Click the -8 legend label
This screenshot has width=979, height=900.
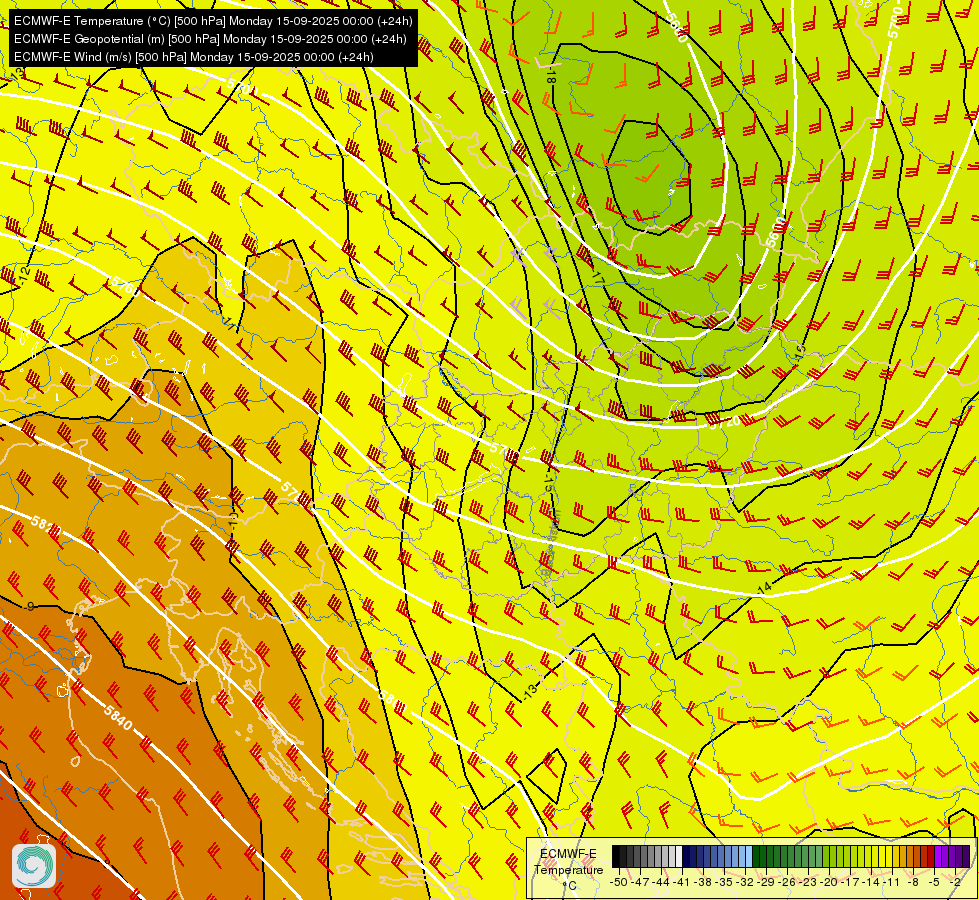(x=913, y=882)
